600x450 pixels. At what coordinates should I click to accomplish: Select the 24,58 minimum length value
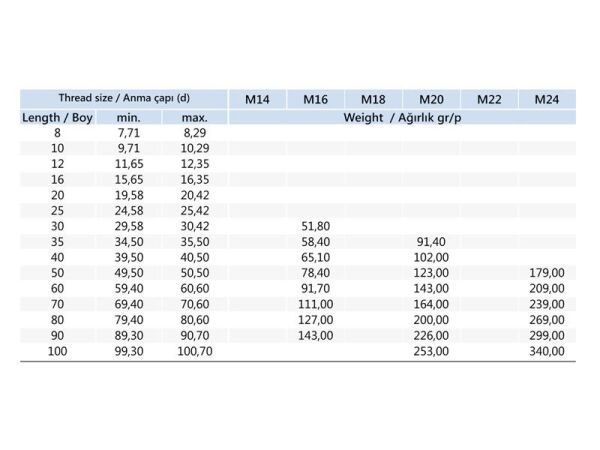[128, 210]
